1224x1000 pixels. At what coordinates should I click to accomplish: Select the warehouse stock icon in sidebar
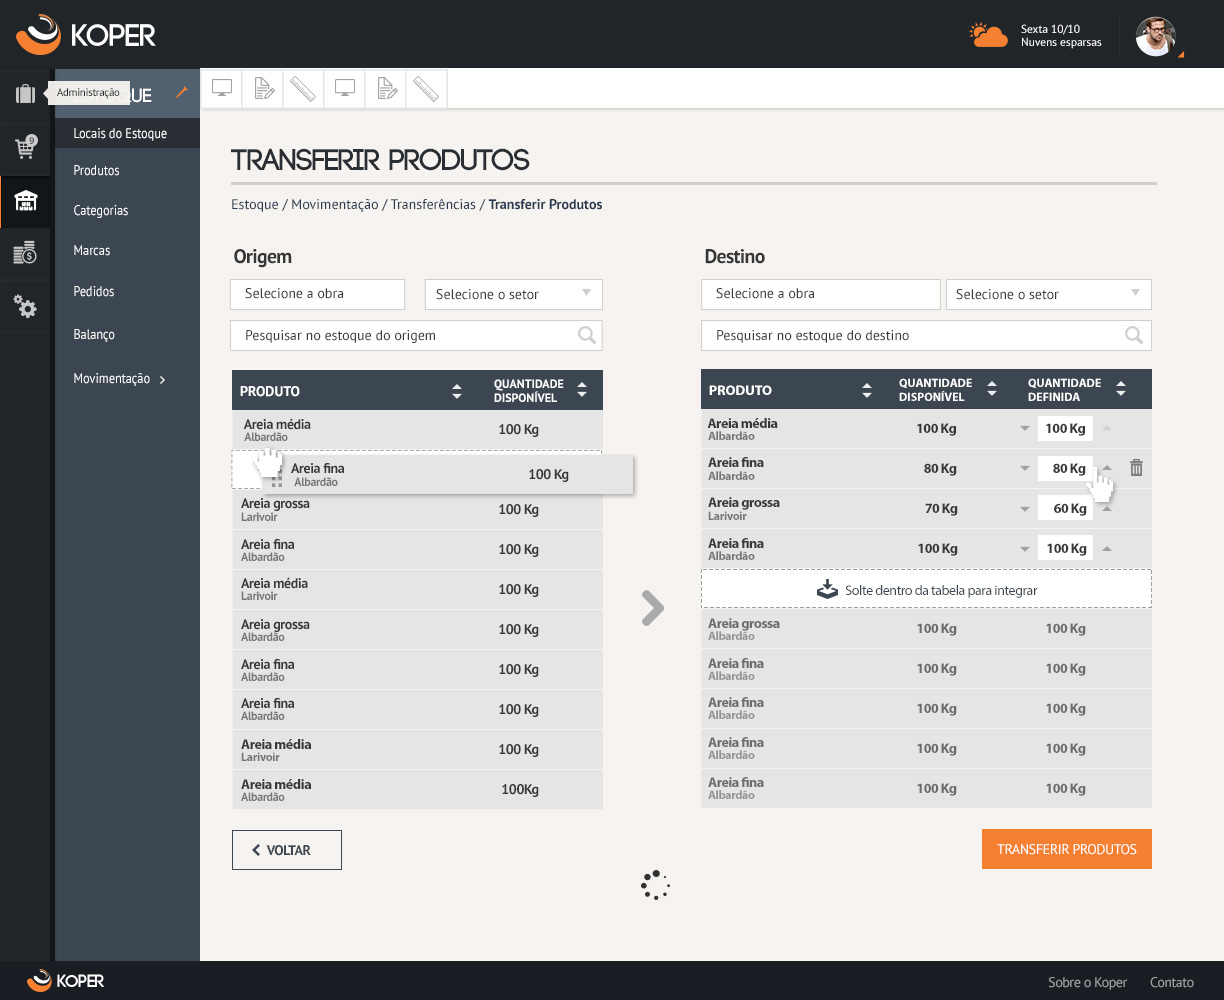click(25, 202)
